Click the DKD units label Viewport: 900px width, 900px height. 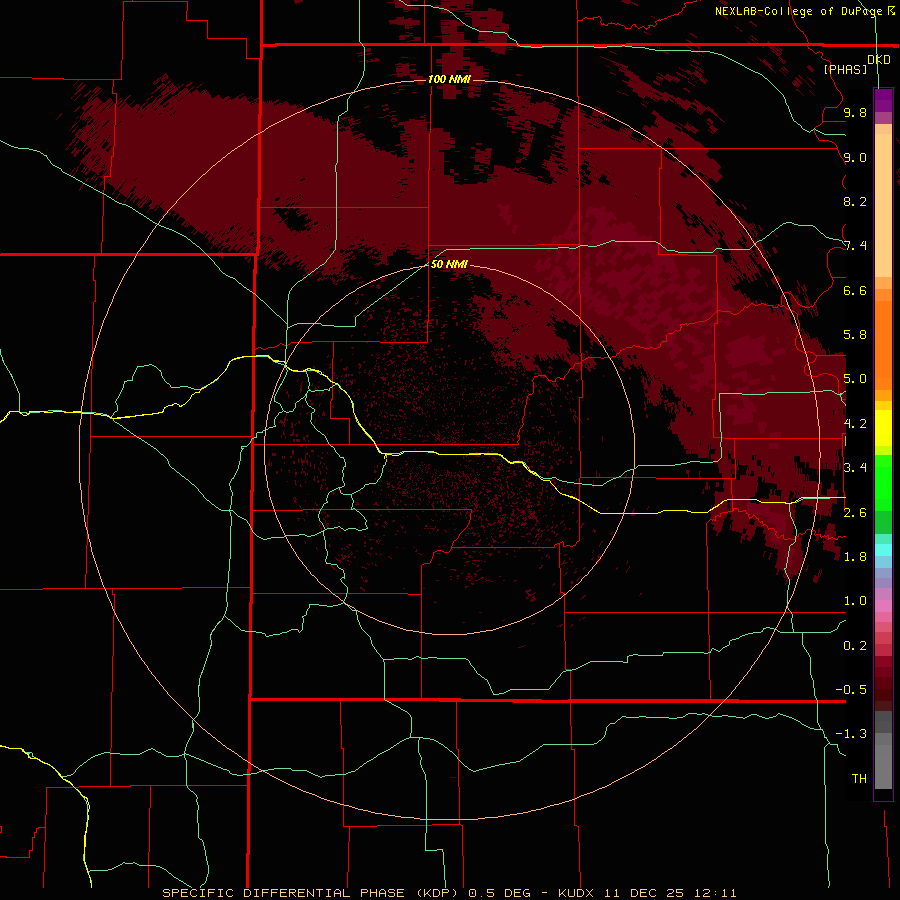(879, 59)
